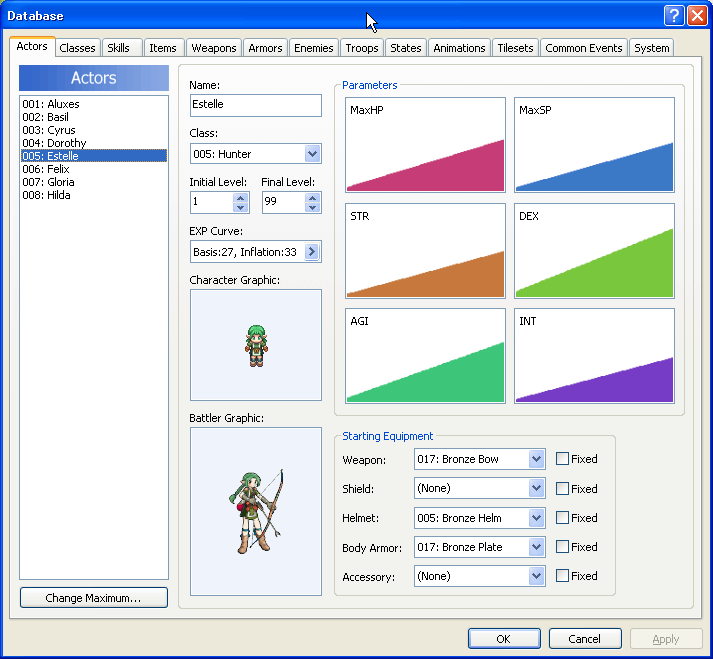Viewport: 713px width, 659px height.
Task: Open the Weapon dropdown with Bronze Bow
Action: 536,459
